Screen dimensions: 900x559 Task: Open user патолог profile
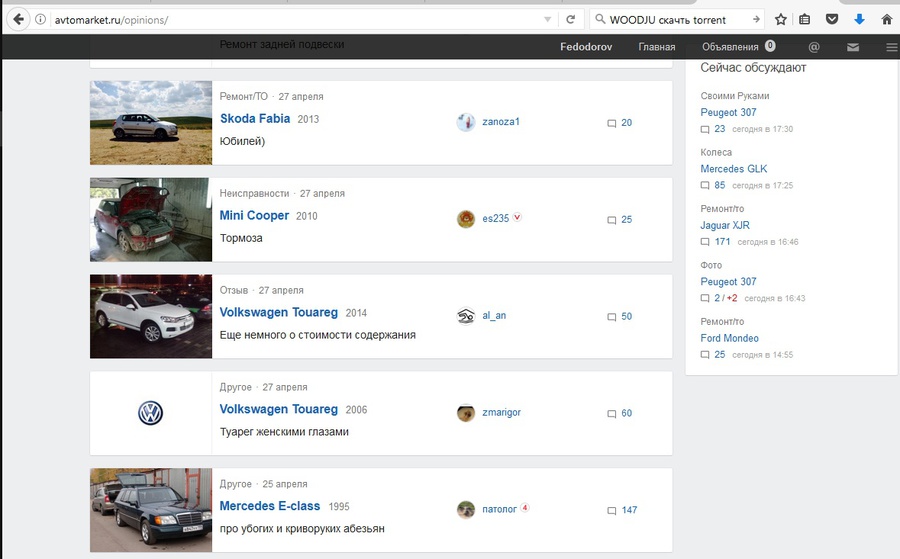coord(499,509)
